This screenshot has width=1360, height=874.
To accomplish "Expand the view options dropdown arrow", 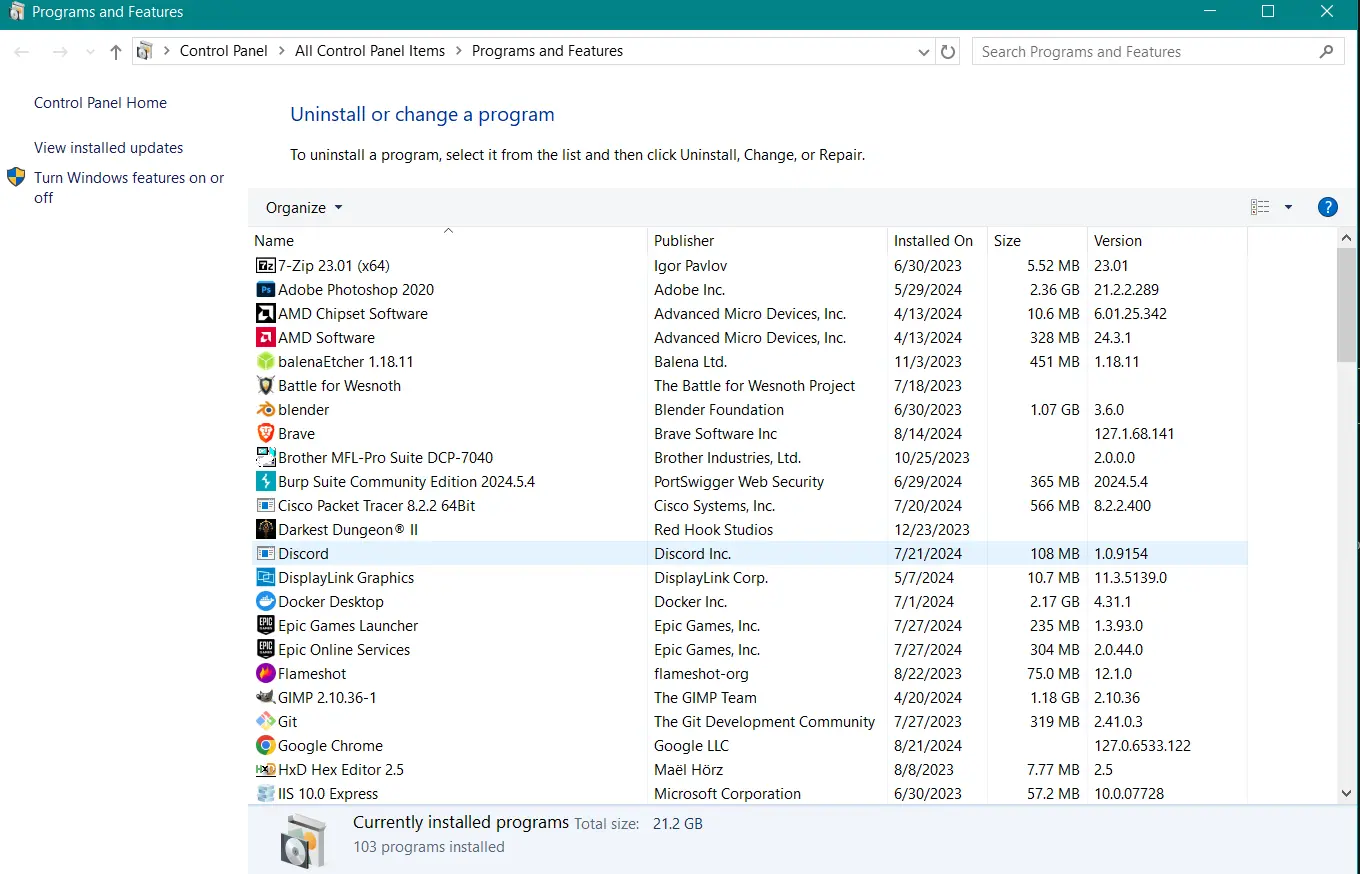I will tap(1288, 207).
